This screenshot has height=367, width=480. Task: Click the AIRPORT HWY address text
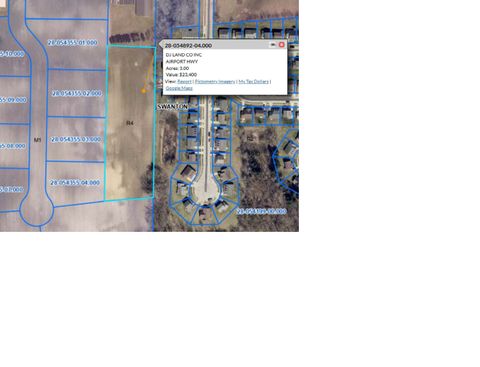182,61
